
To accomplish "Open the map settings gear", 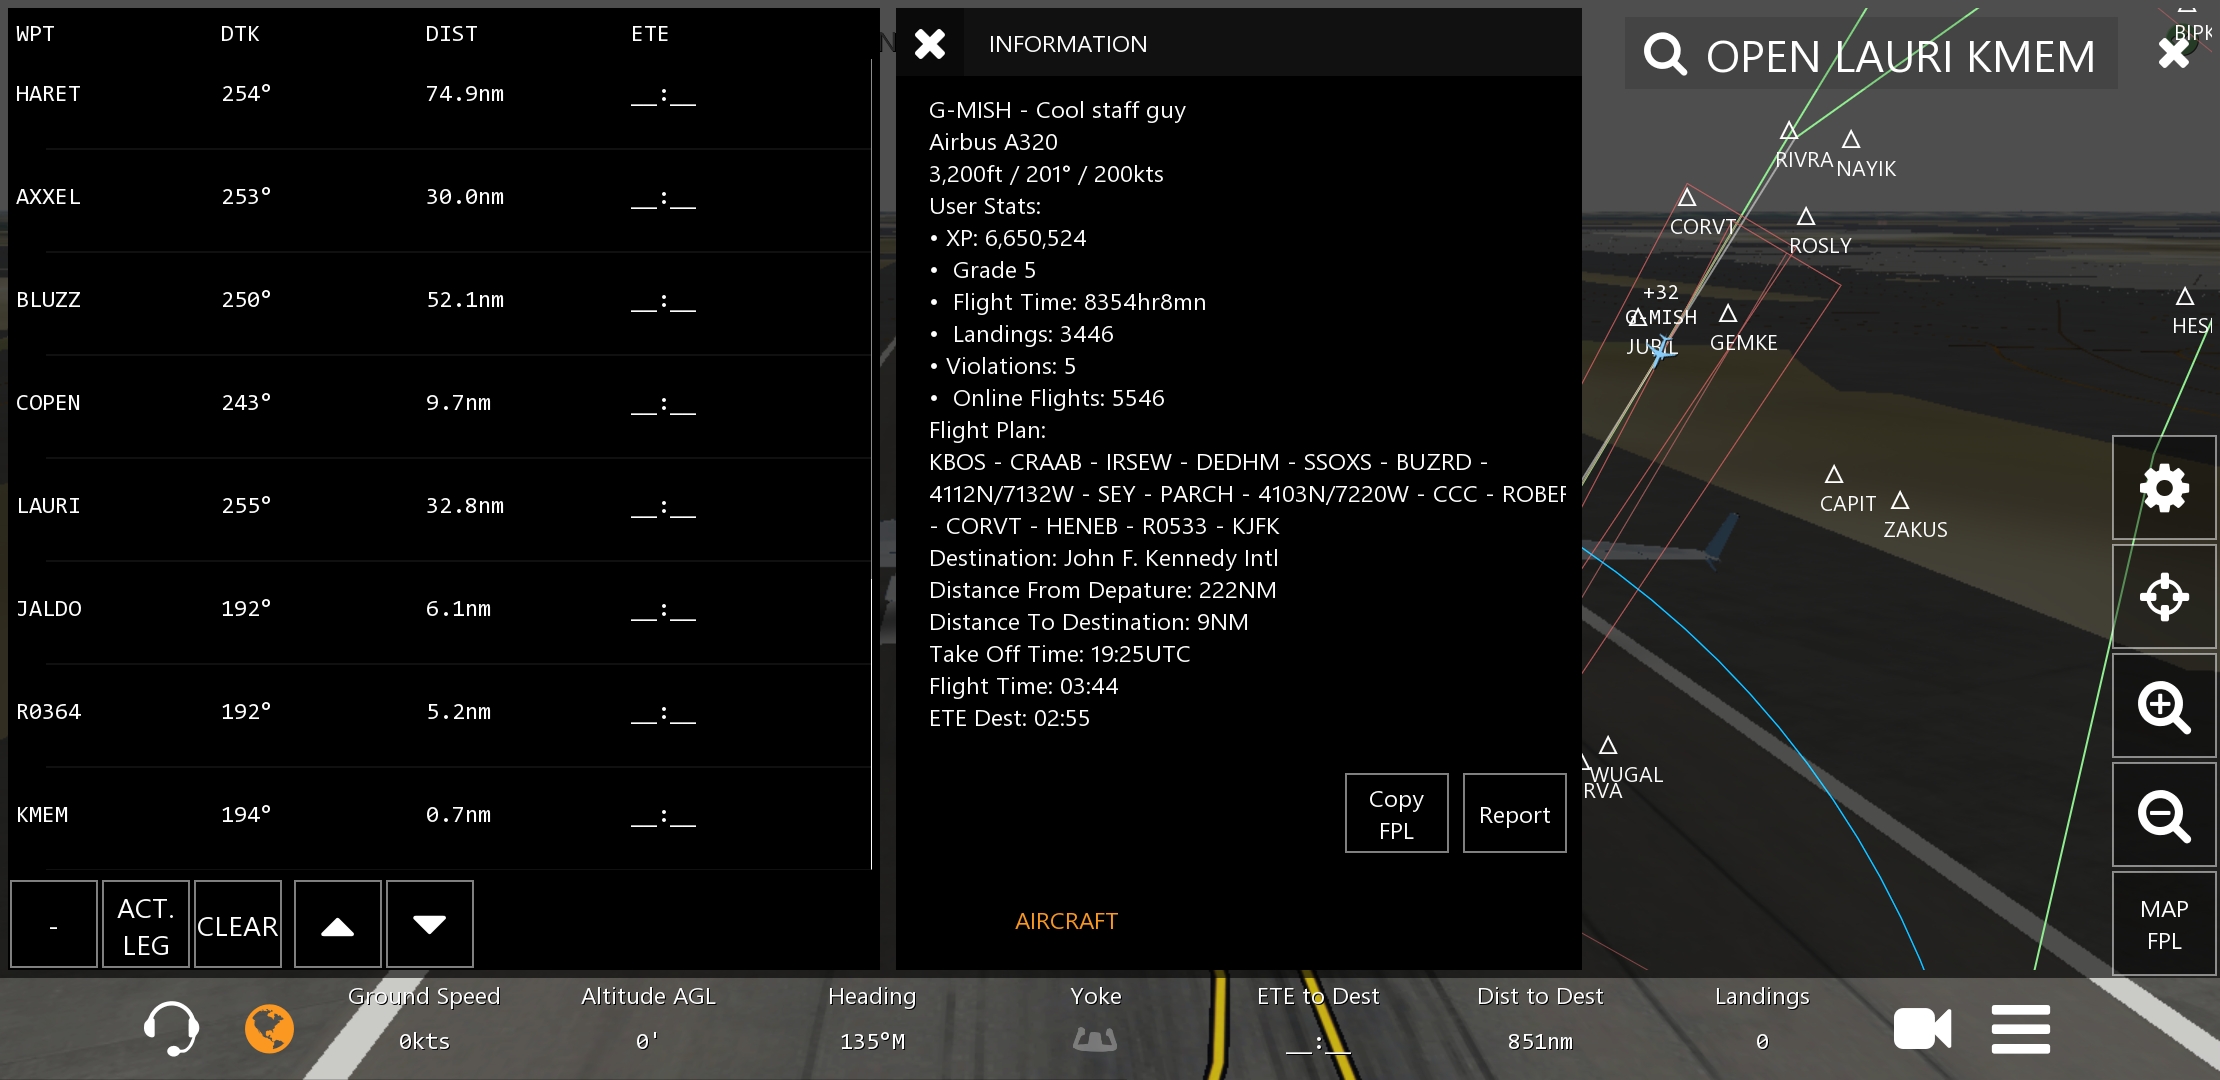I will click(2164, 489).
